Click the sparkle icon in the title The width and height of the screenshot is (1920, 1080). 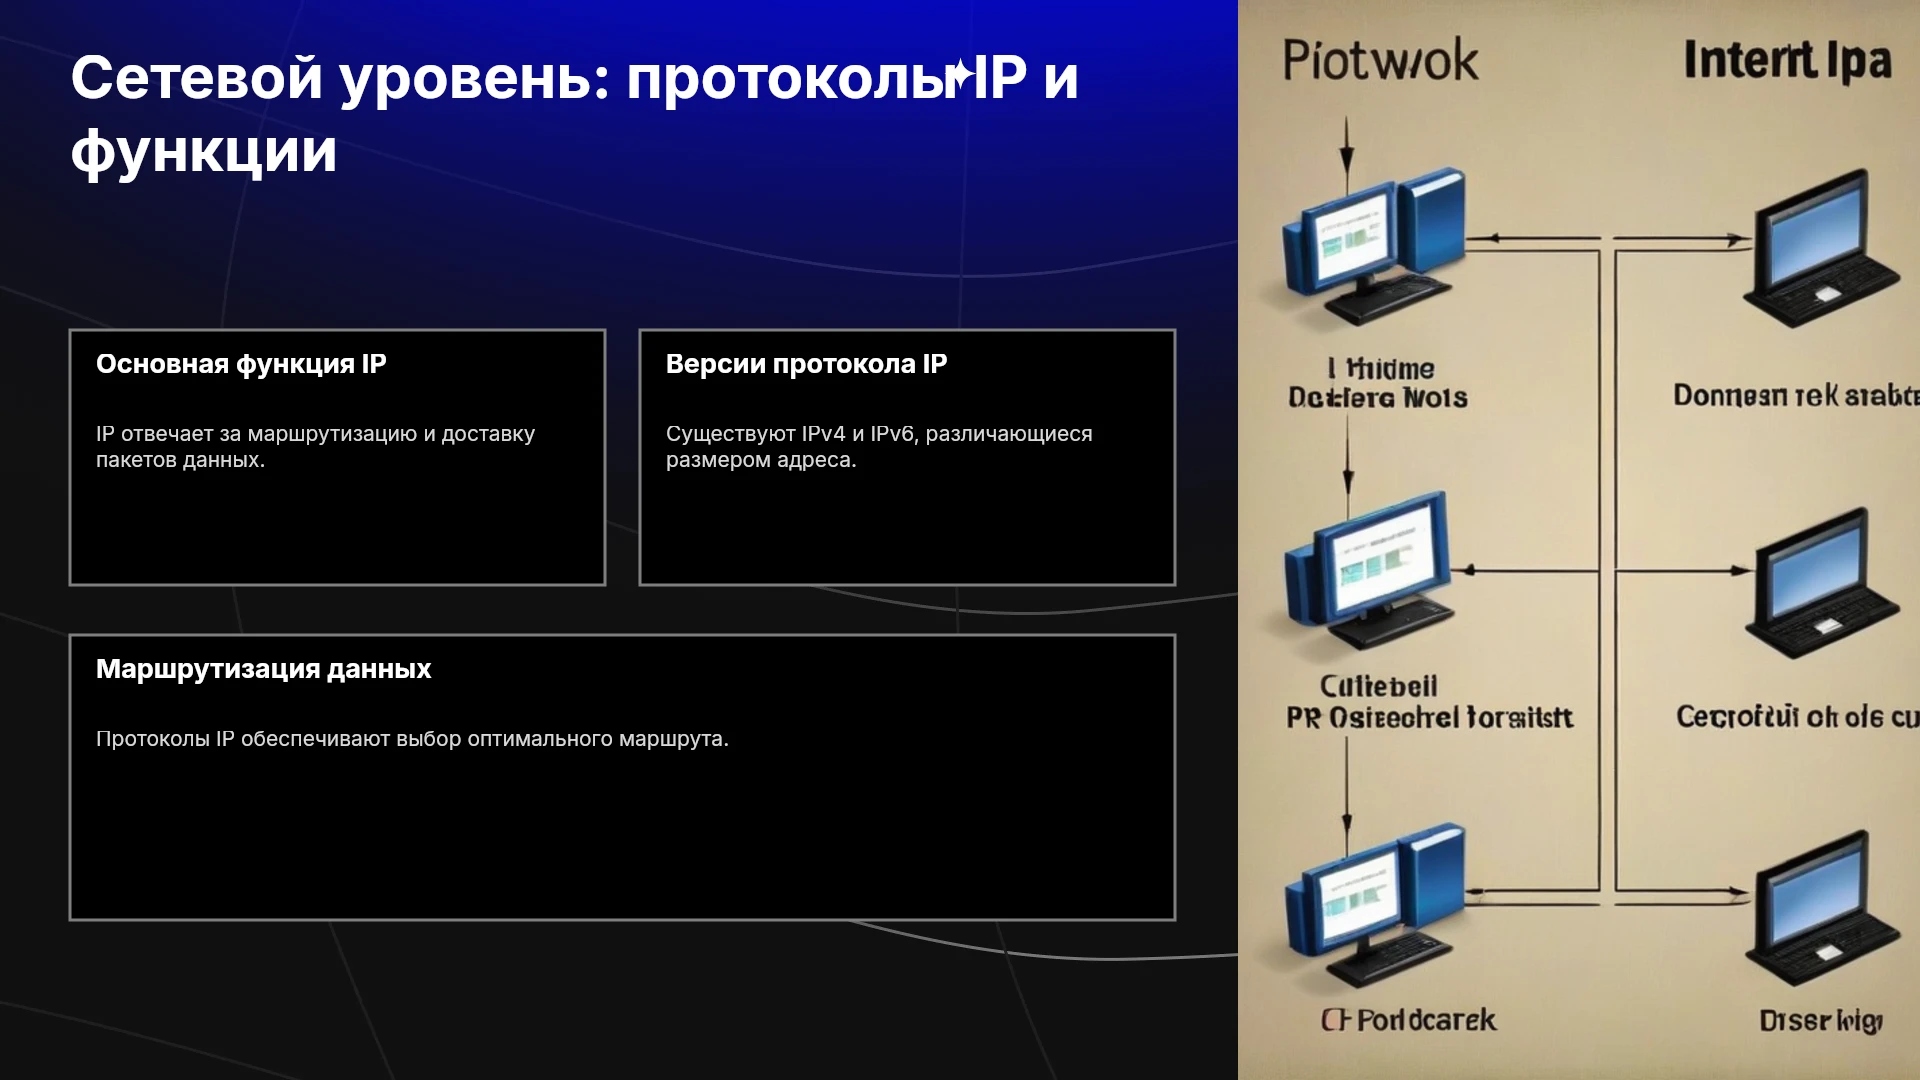[961, 75]
